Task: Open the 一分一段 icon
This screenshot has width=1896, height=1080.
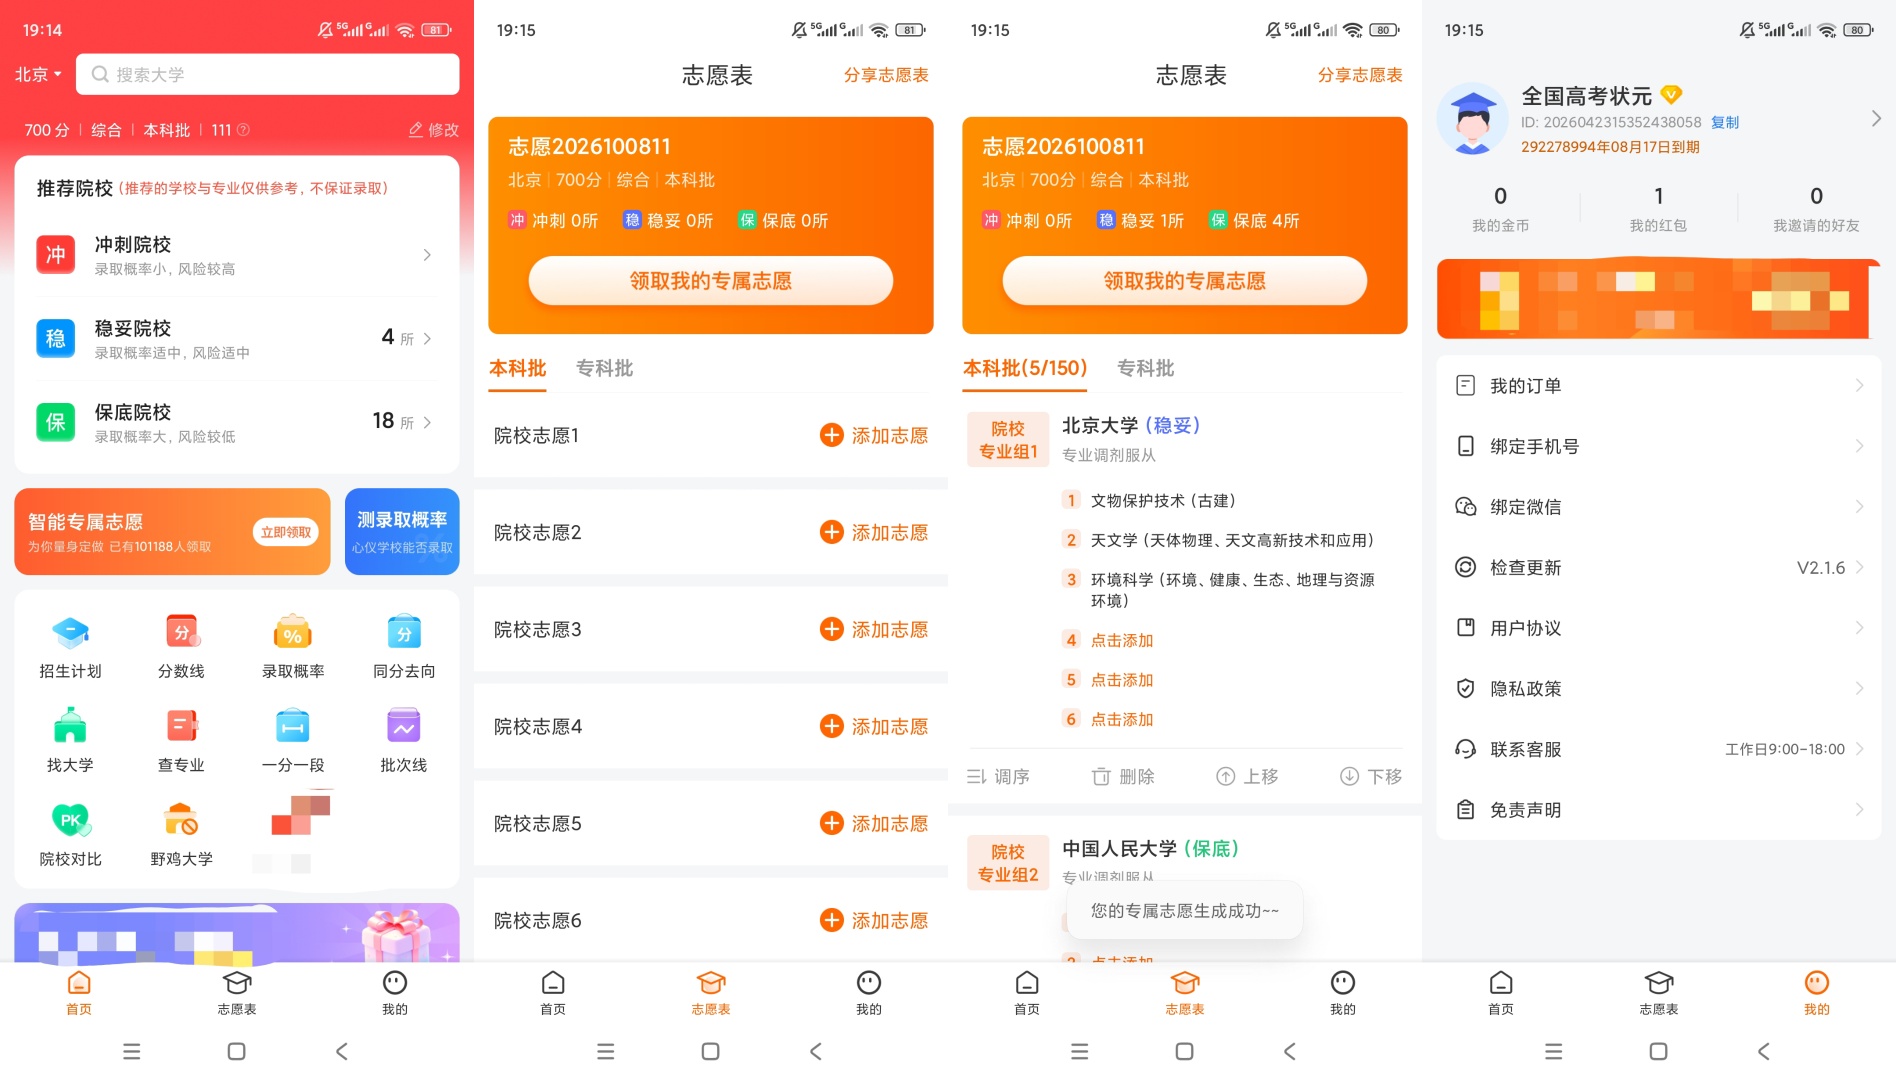Action: pyautogui.click(x=293, y=726)
